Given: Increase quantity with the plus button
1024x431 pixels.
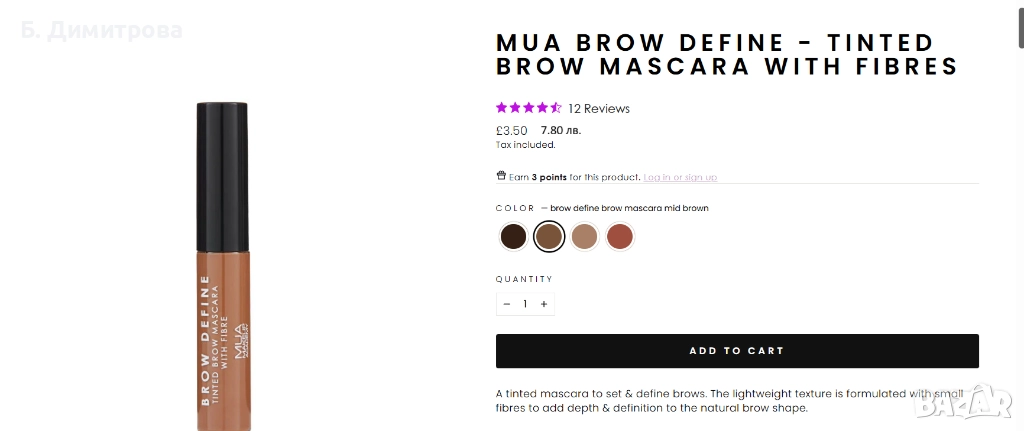Looking at the screenshot, I should [x=543, y=304].
